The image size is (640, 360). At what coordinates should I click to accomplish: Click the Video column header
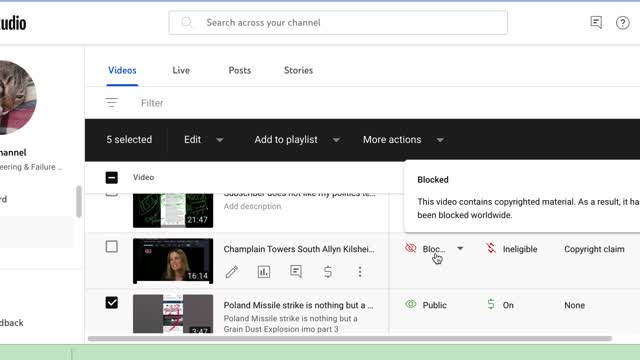[143, 177]
